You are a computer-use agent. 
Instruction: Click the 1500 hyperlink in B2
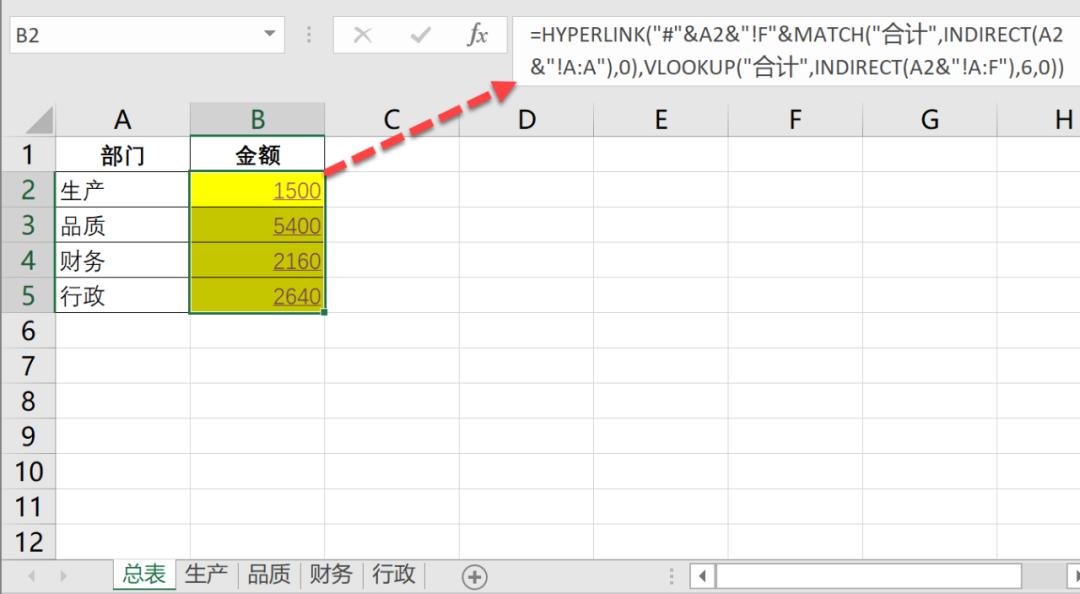click(296, 191)
